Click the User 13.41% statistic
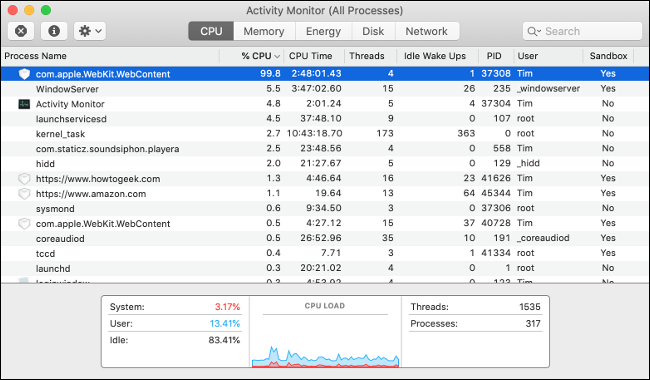Screen dimensions: 650x380 pyautogui.click(x=175, y=324)
